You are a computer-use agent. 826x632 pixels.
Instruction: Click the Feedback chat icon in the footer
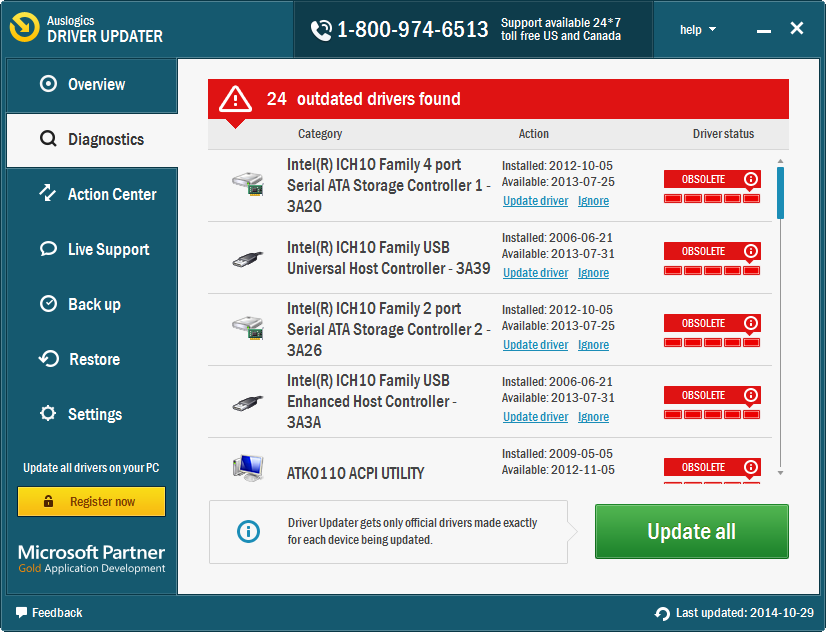(x=21, y=613)
